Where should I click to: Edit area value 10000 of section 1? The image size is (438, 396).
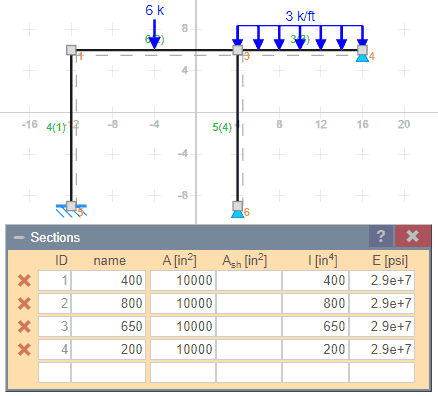click(x=183, y=280)
